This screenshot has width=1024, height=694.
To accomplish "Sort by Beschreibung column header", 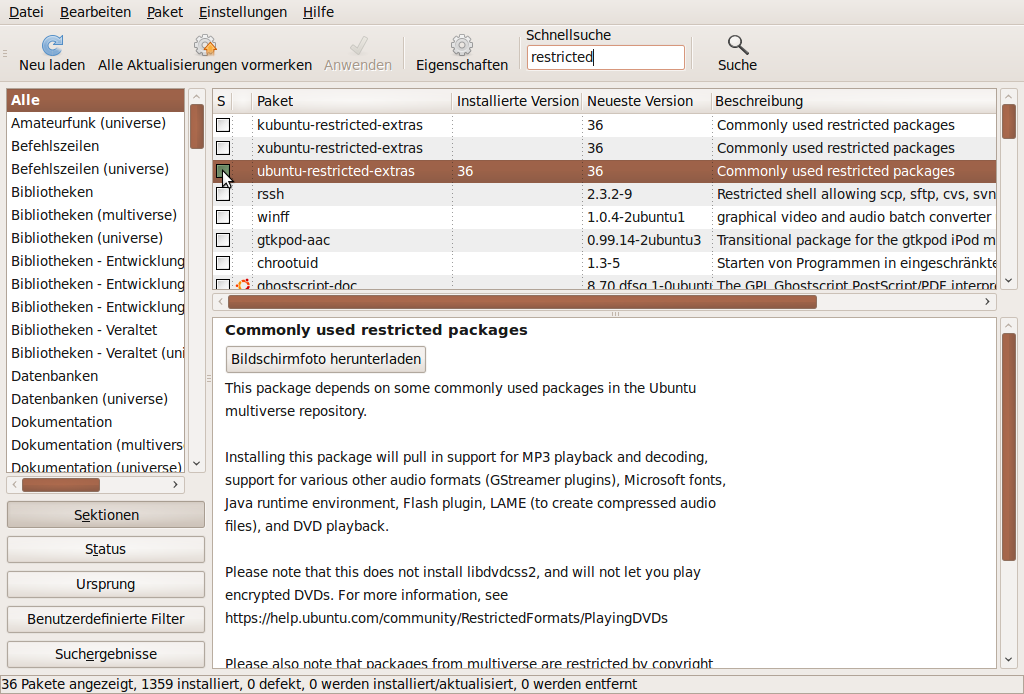I will [854, 101].
